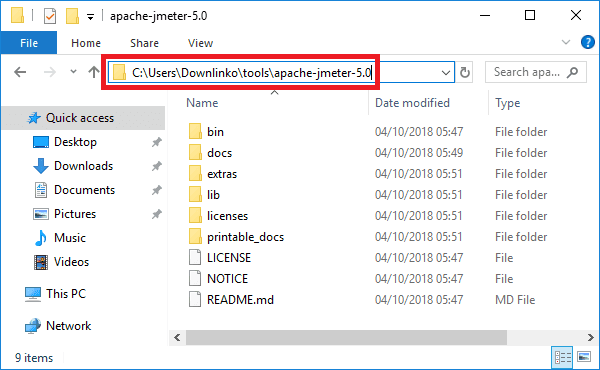Select the extras folder icon
600x370 pixels.
coord(195,173)
